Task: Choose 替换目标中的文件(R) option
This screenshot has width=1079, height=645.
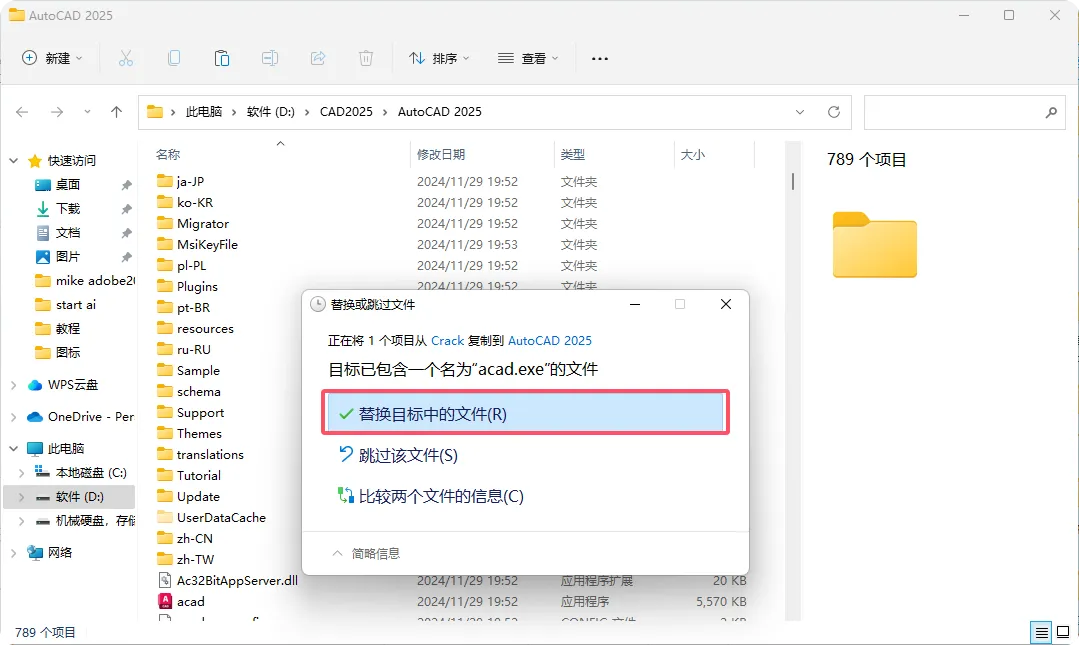Action: point(525,414)
